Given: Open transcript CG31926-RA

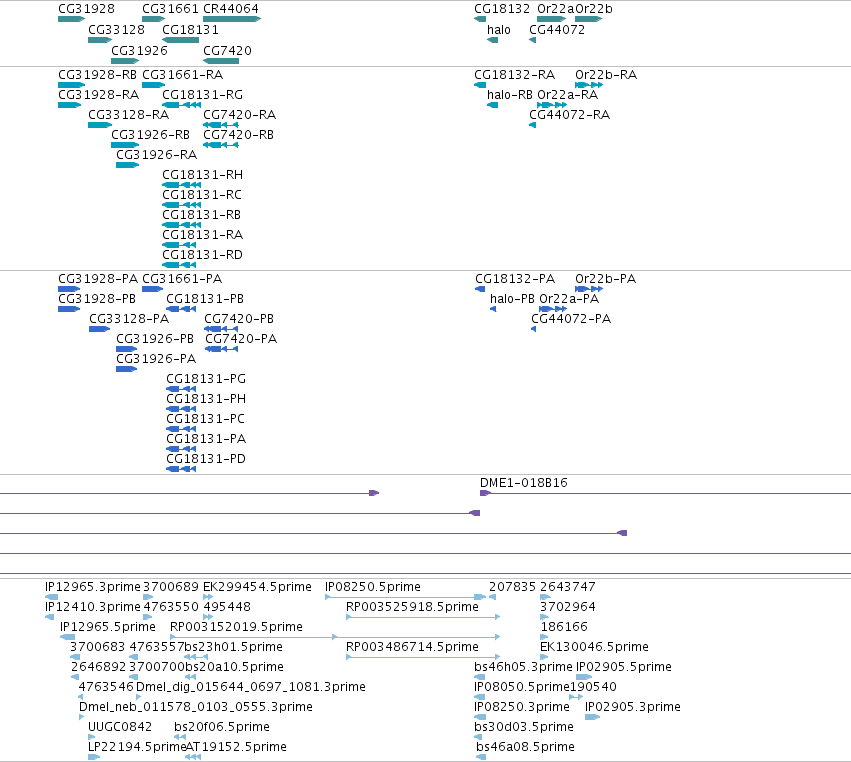Looking at the screenshot, I should click(157, 155).
